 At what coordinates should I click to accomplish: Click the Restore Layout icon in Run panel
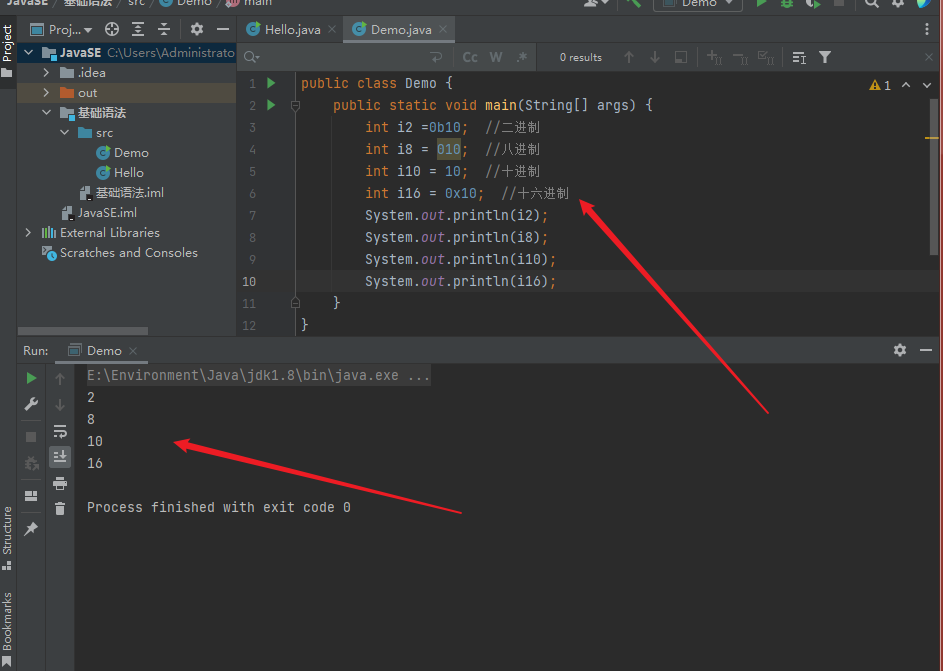(31, 496)
